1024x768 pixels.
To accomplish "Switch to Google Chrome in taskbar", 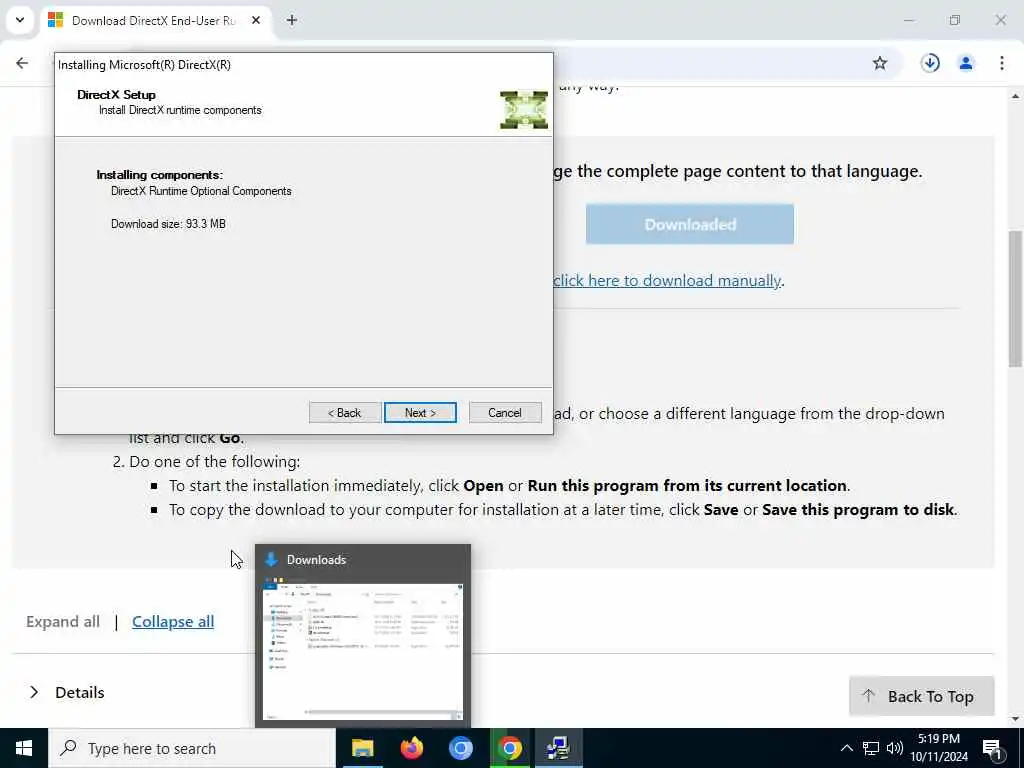I will (x=509, y=748).
